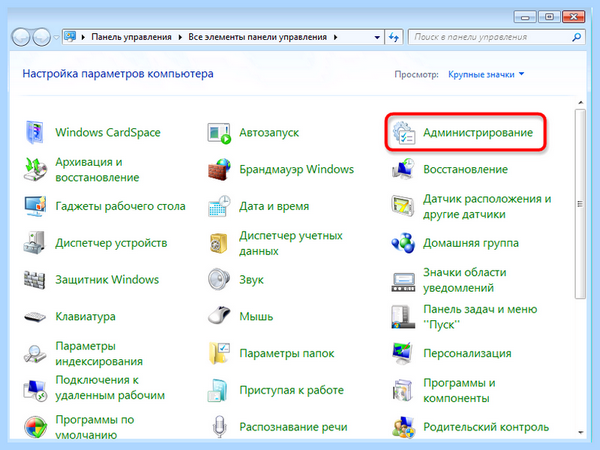The width and height of the screenshot is (600, 450).
Task: Open the Персонализация monitor icon
Action: [x=403, y=353]
